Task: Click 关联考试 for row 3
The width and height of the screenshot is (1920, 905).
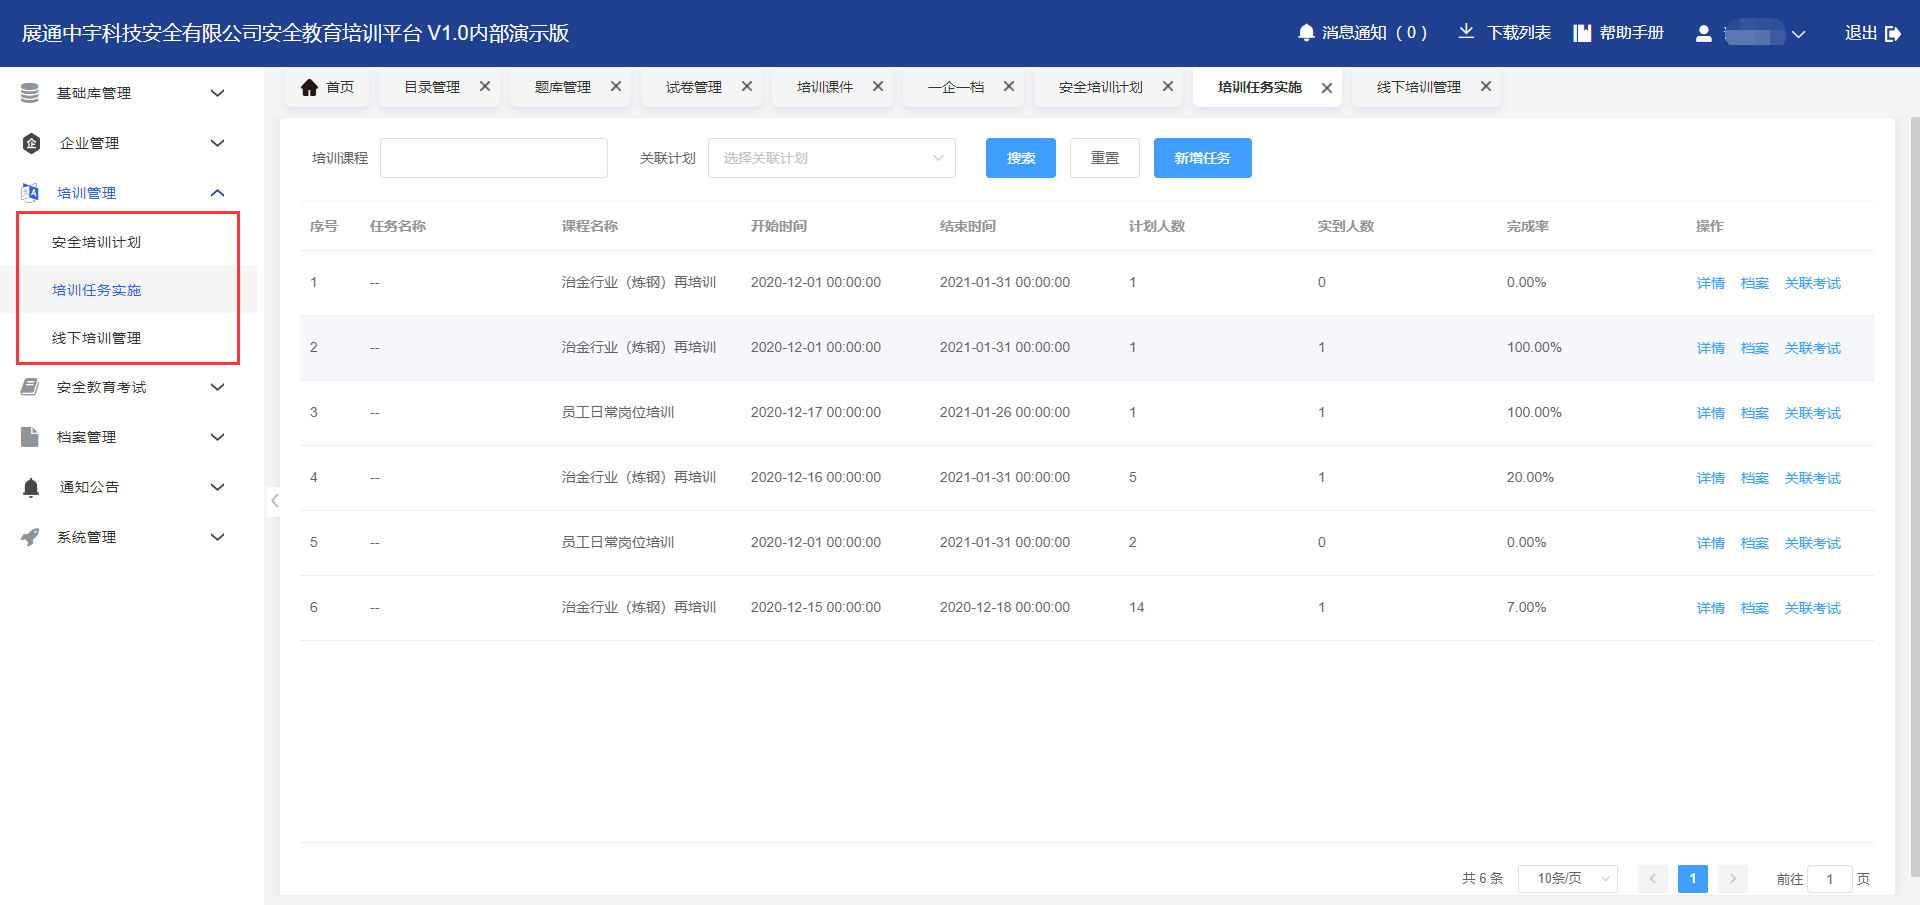Action: [1813, 413]
